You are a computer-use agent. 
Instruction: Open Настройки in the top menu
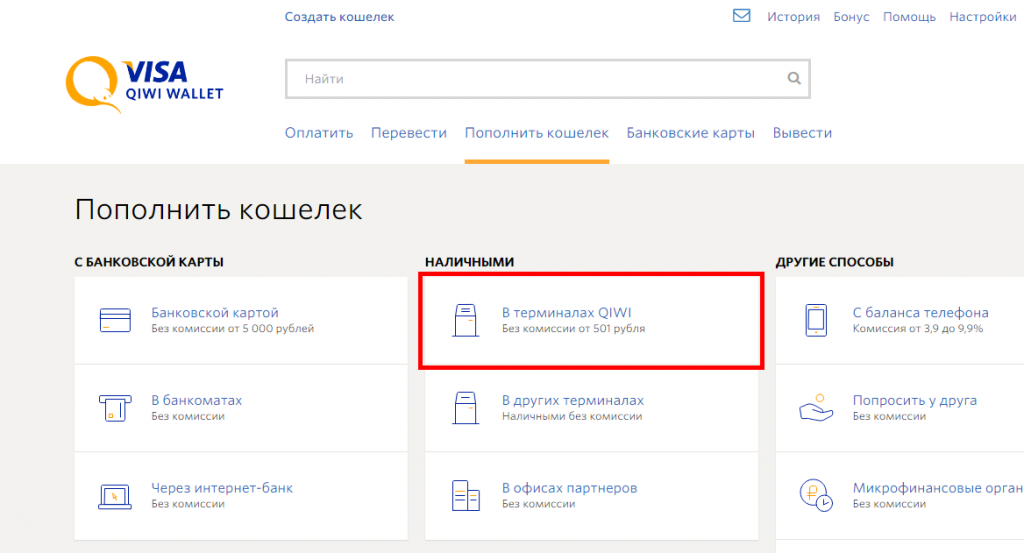point(983,17)
